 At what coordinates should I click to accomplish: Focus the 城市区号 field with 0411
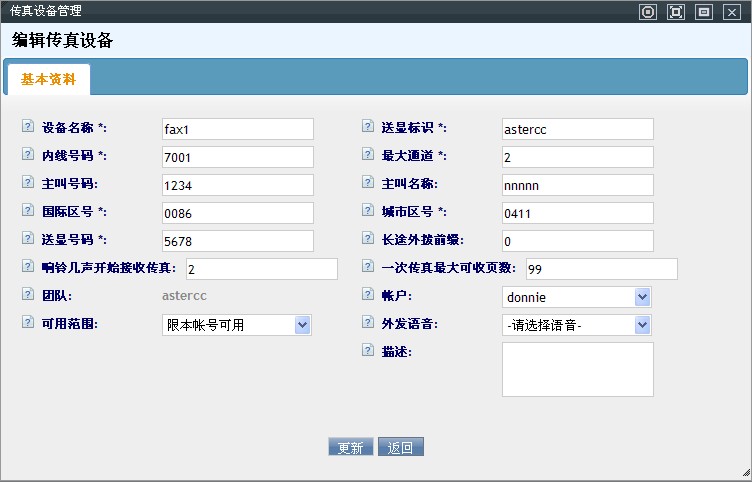[x=577, y=213]
